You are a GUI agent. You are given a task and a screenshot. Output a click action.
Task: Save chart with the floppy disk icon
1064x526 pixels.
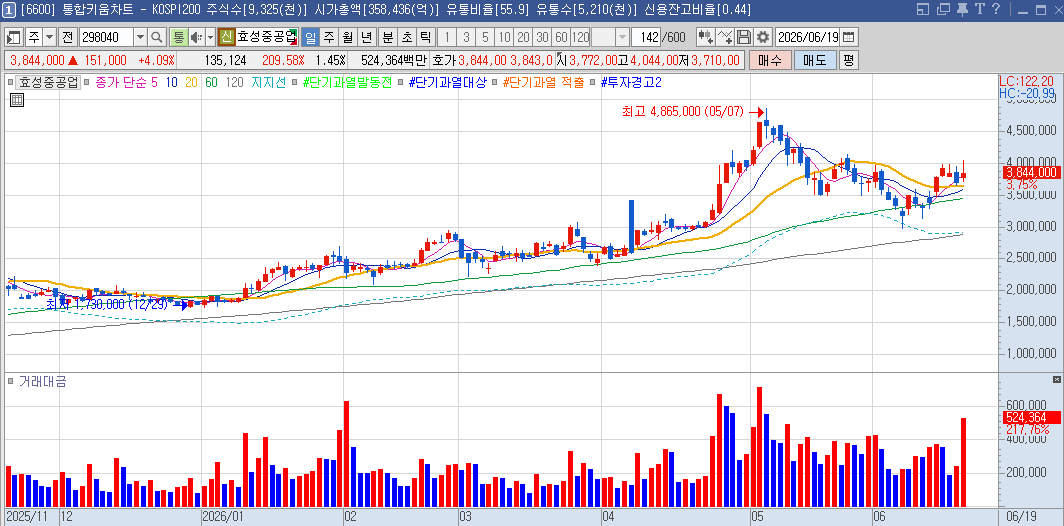(744, 37)
